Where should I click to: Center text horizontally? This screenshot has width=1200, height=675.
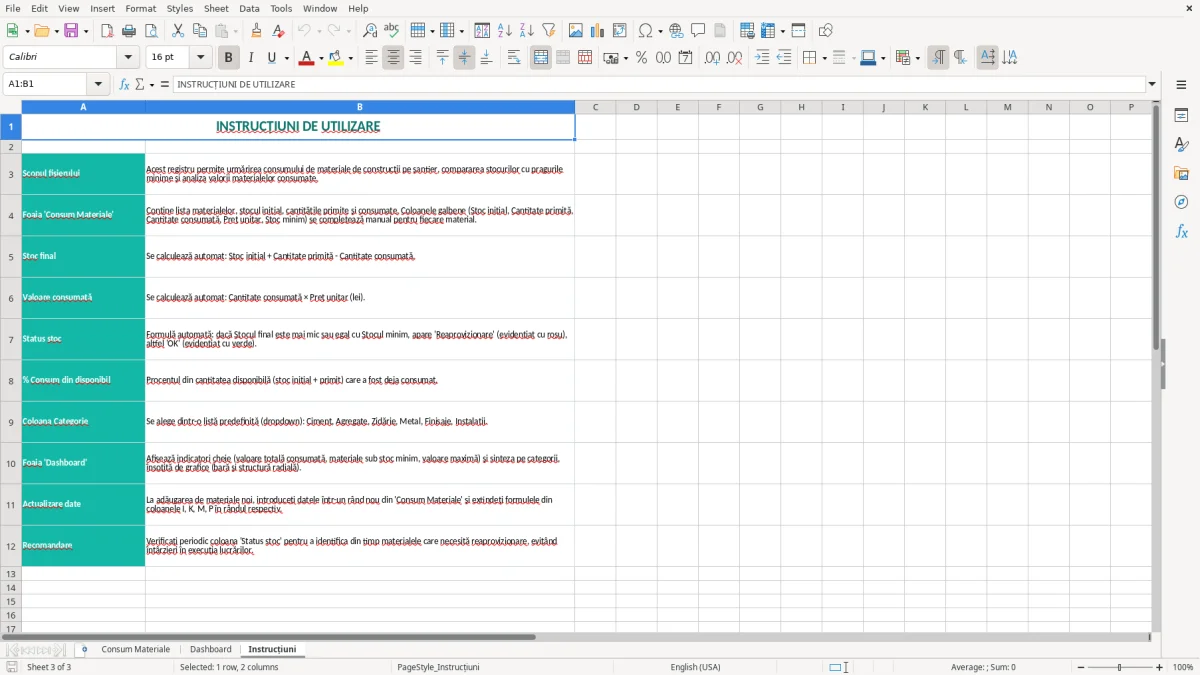point(393,58)
